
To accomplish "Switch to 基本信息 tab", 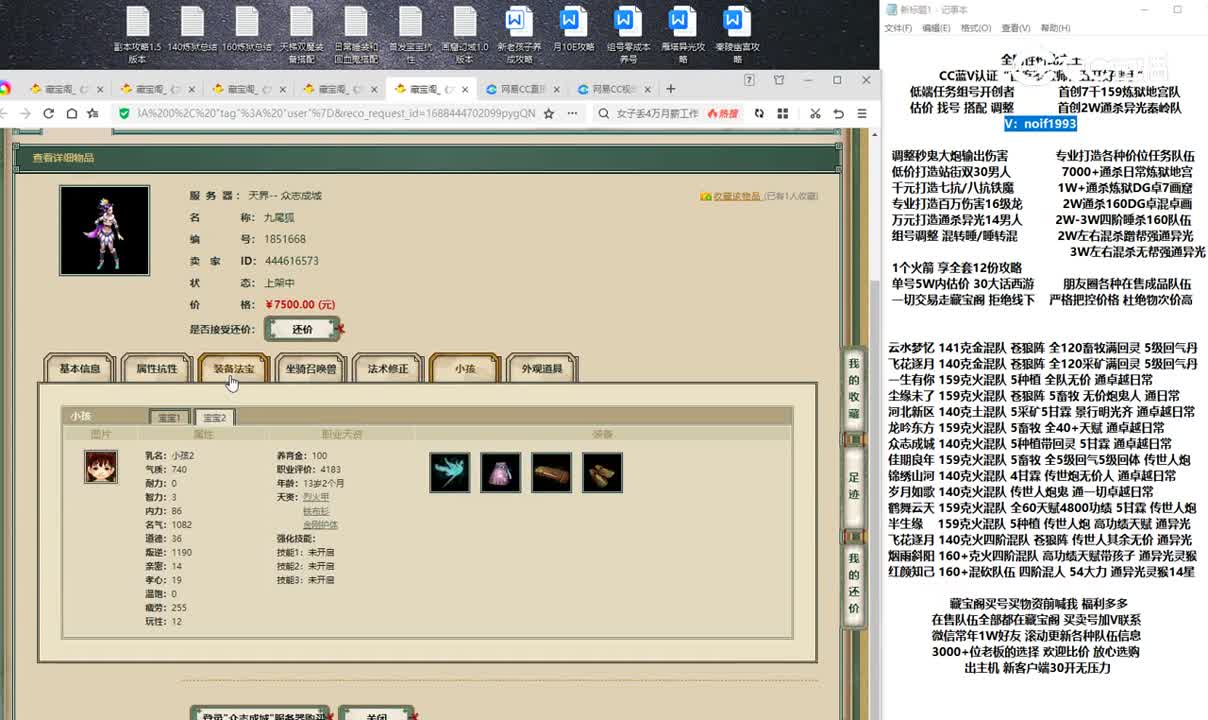I will coord(80,369).
